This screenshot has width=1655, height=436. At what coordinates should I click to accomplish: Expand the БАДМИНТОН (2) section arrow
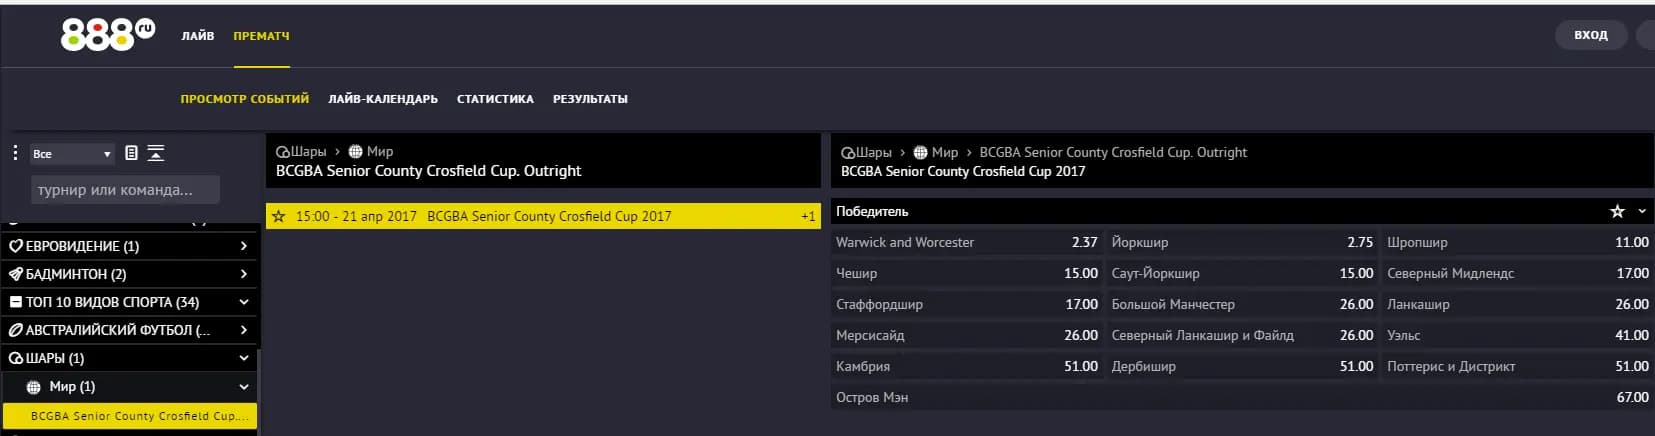(x=244, y=274)
